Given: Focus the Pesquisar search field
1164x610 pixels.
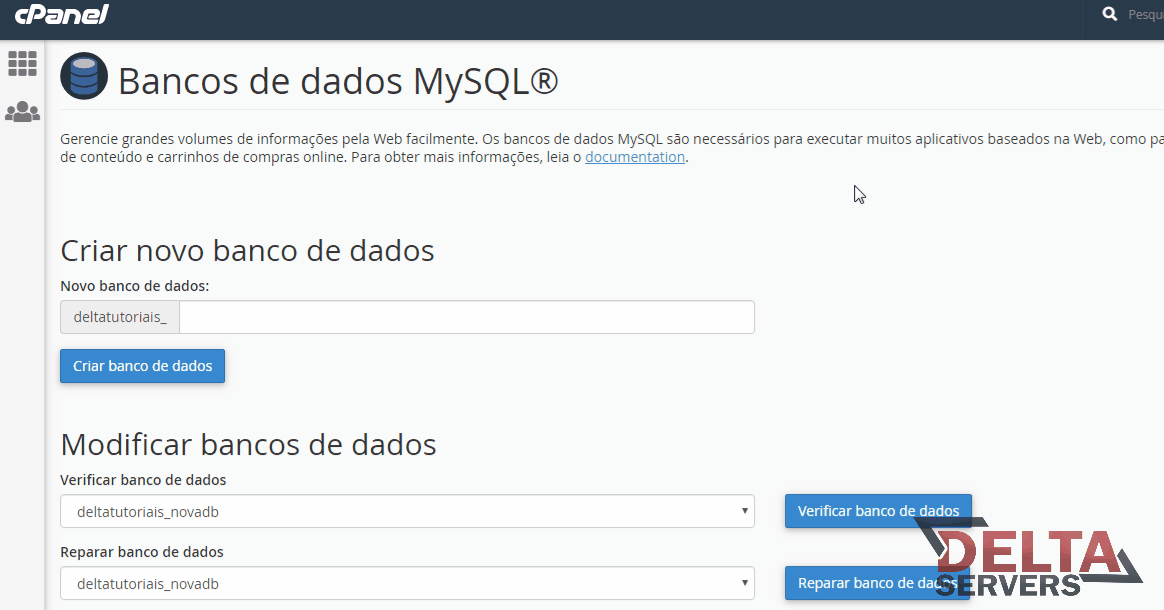Looking at the screenshot, I should (1145, 15).
